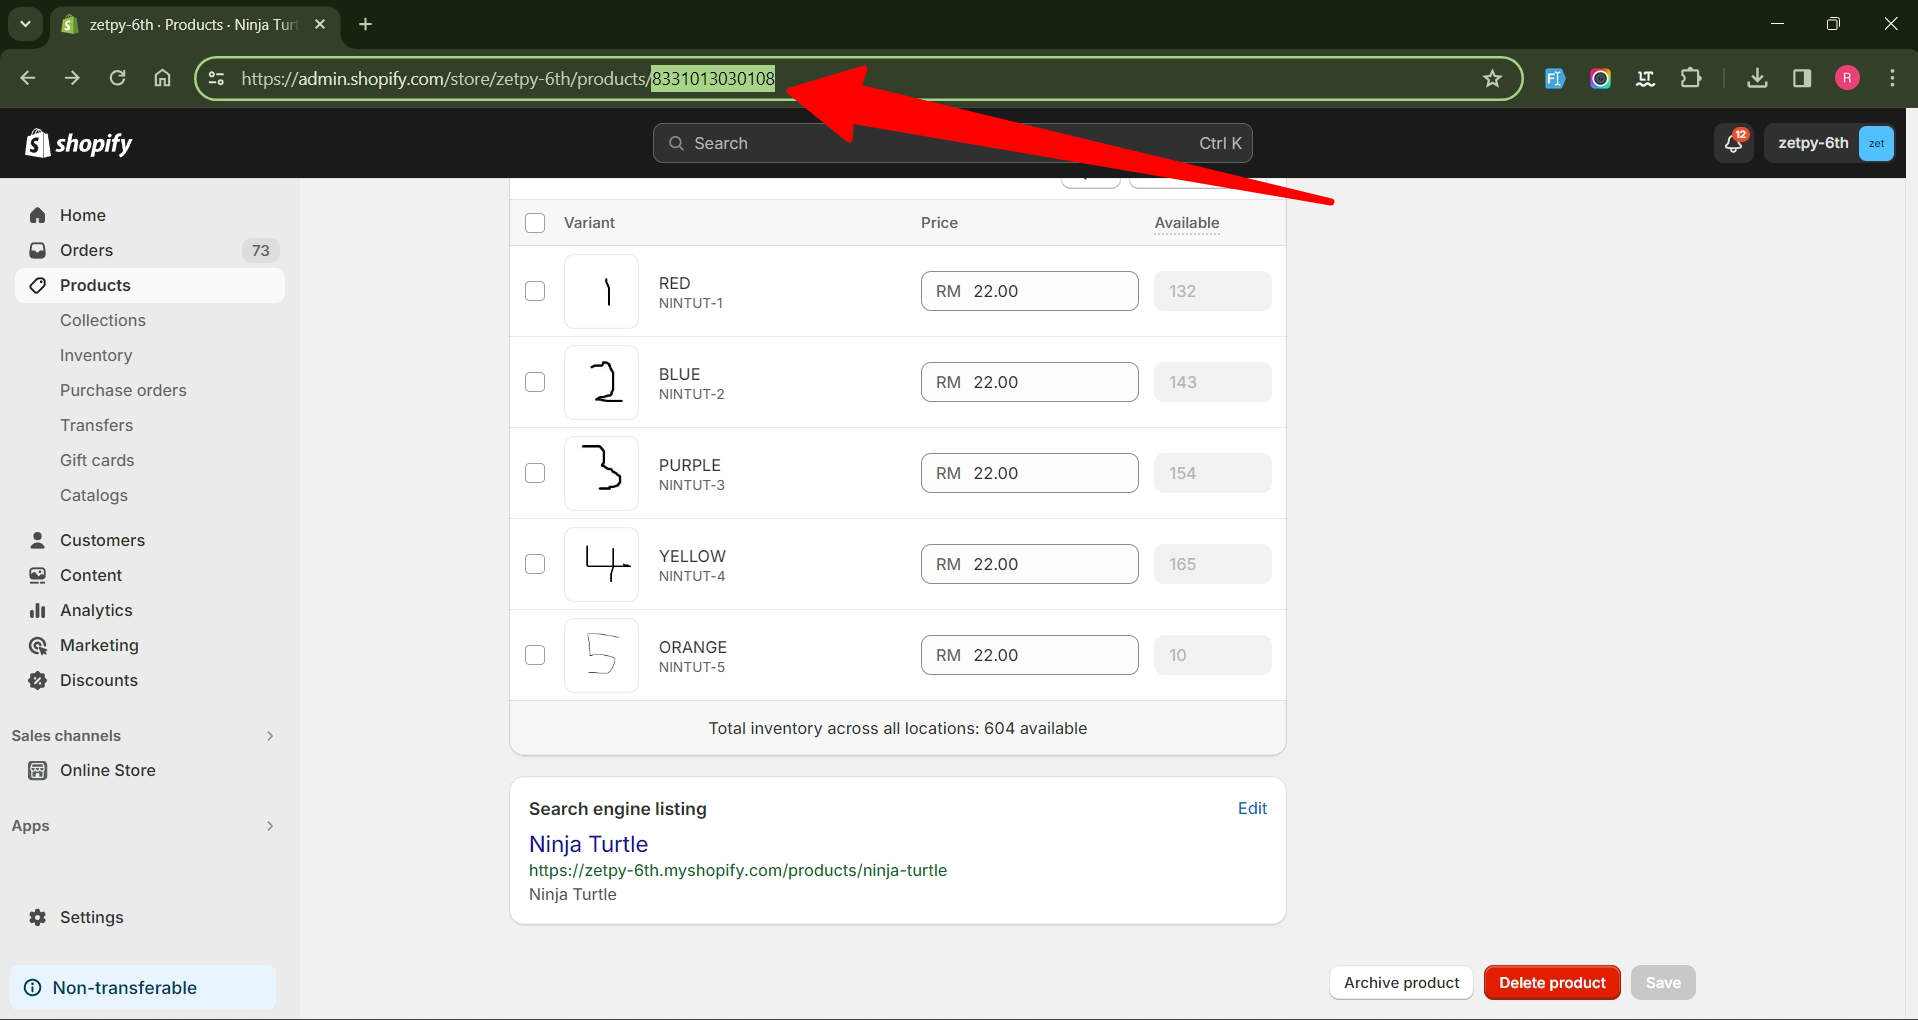Click the ORANGE variant price field
The width and height of the screenshot is (1918, 1020).
(x=1029, y=655)
